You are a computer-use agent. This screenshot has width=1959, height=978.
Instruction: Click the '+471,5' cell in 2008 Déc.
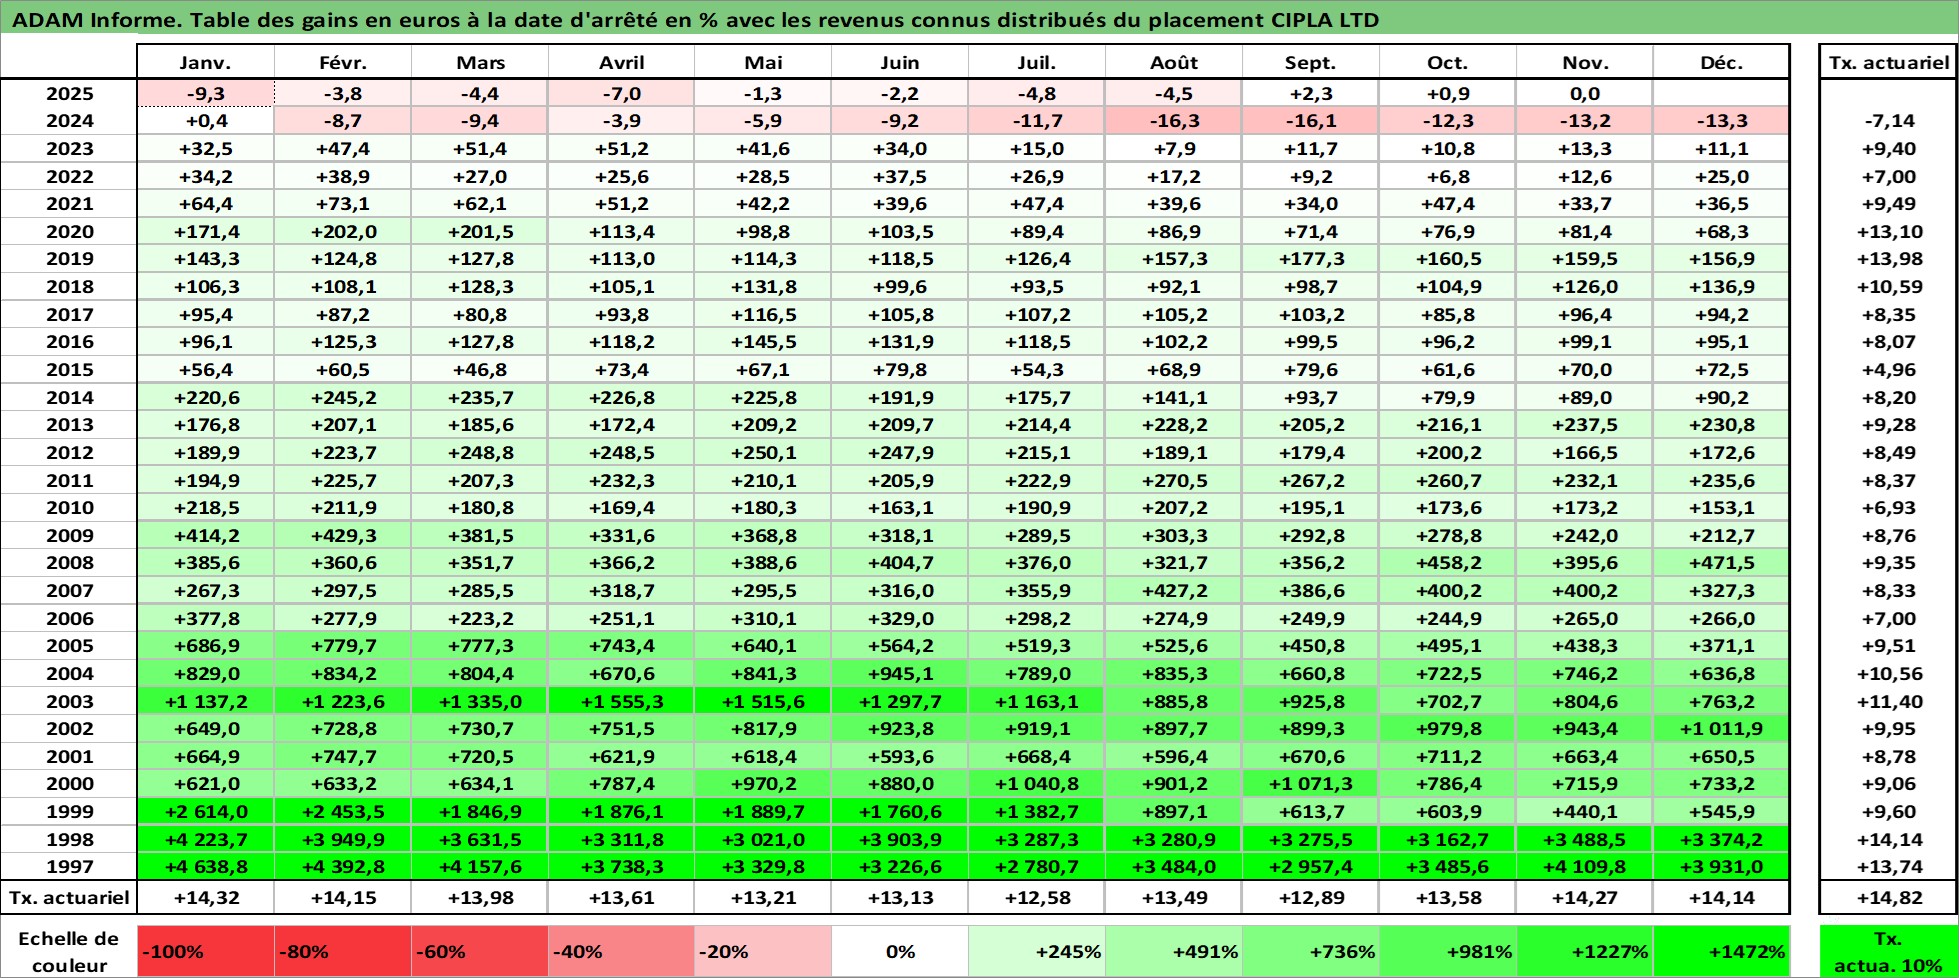tap(1721, 563)
